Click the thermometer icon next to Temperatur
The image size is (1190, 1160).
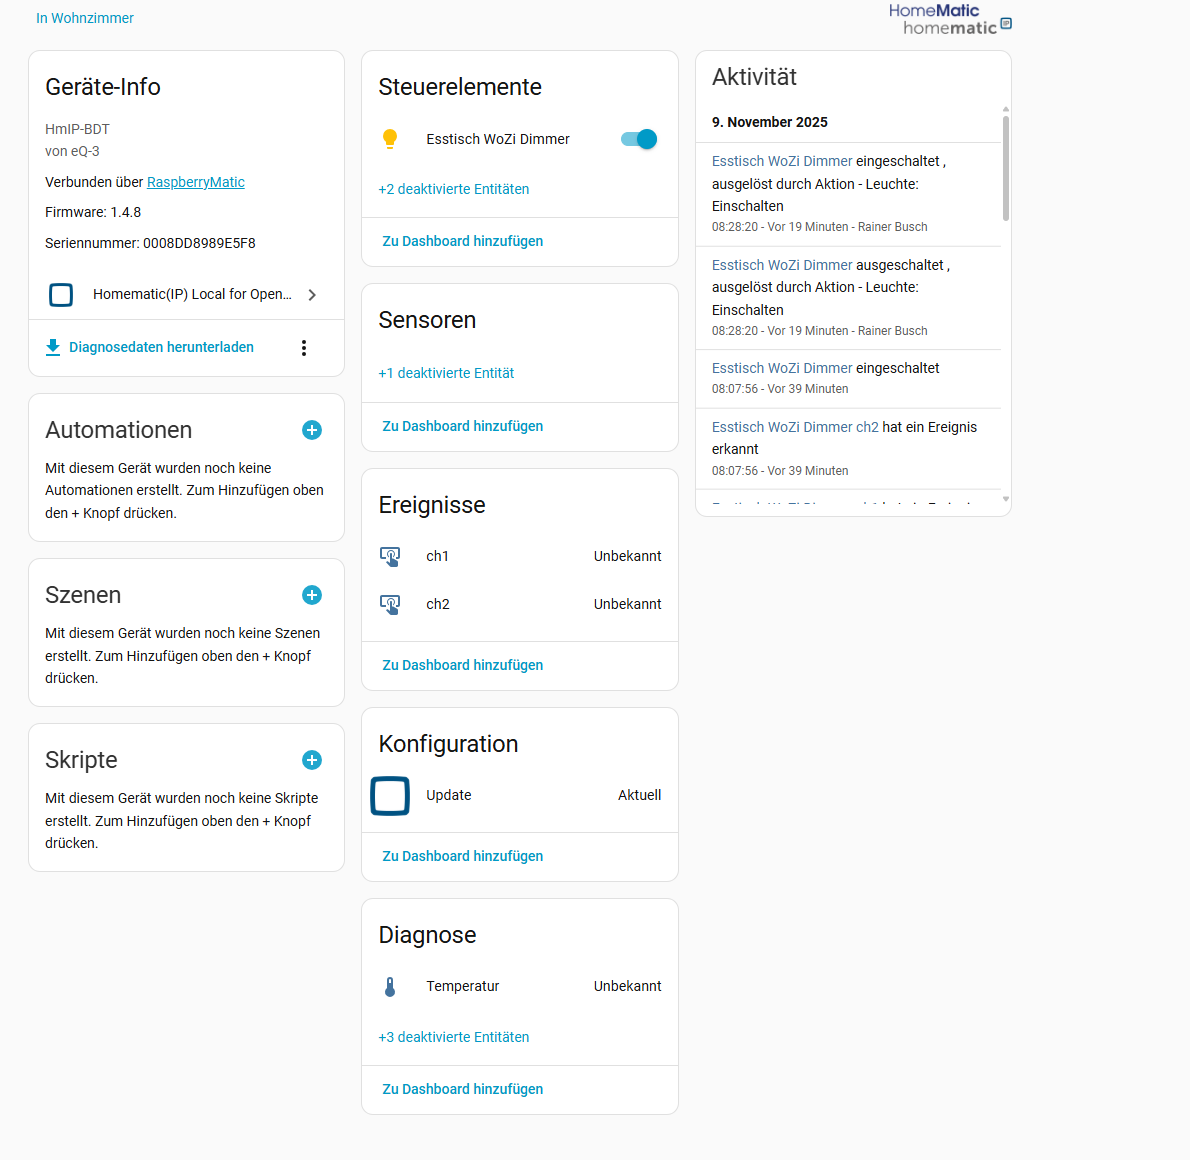coord(390,987)
